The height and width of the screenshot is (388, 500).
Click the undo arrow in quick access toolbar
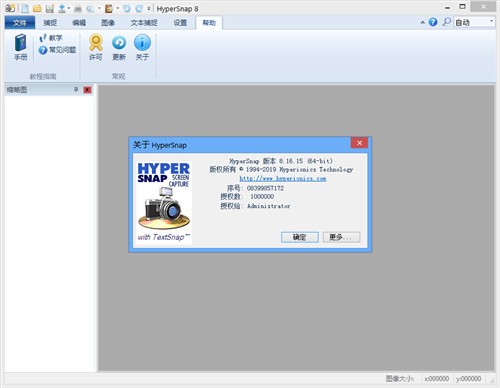[x=126, y=8]
